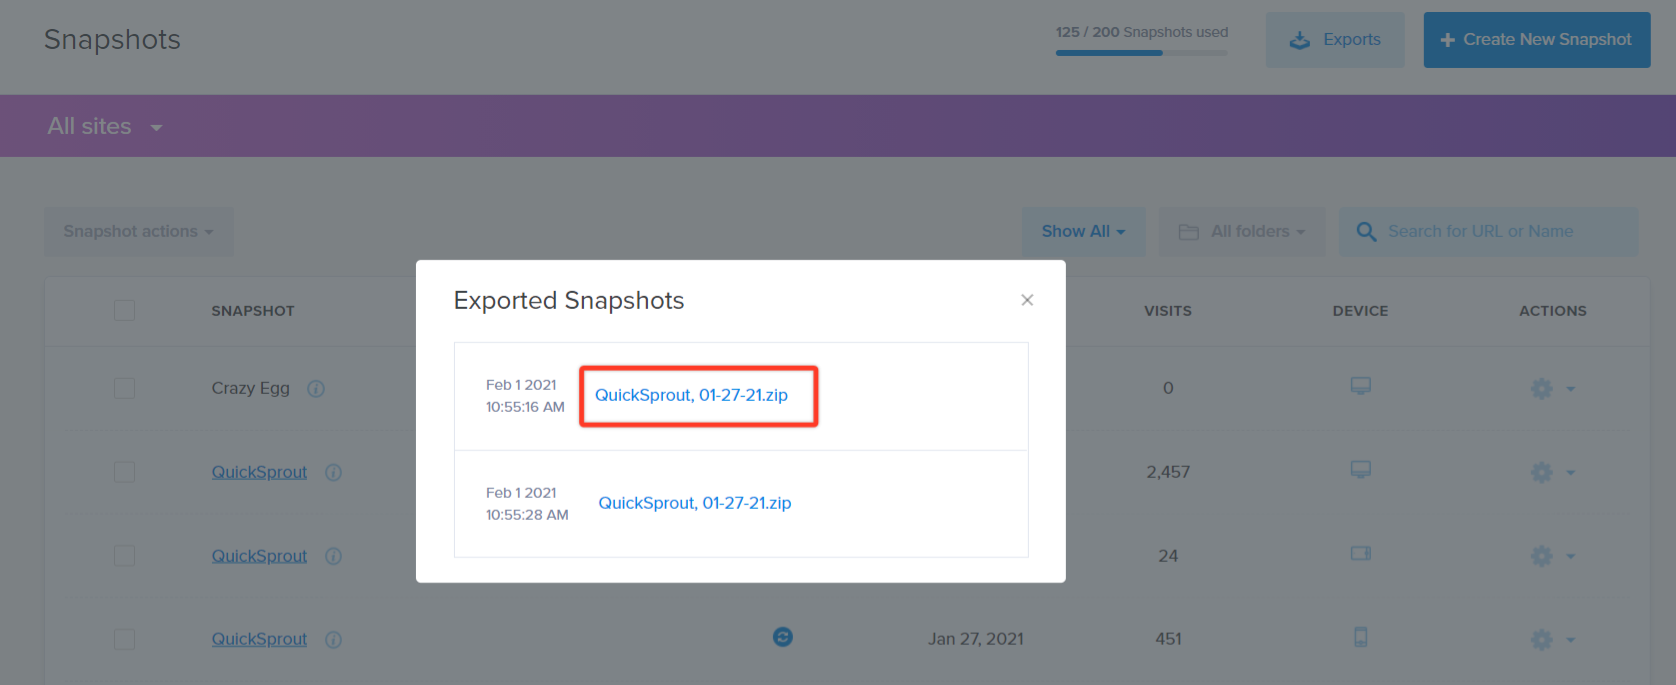Open the Show All filter dropdown
Screen dimensions: 1676x685
tap(1083, 232)
